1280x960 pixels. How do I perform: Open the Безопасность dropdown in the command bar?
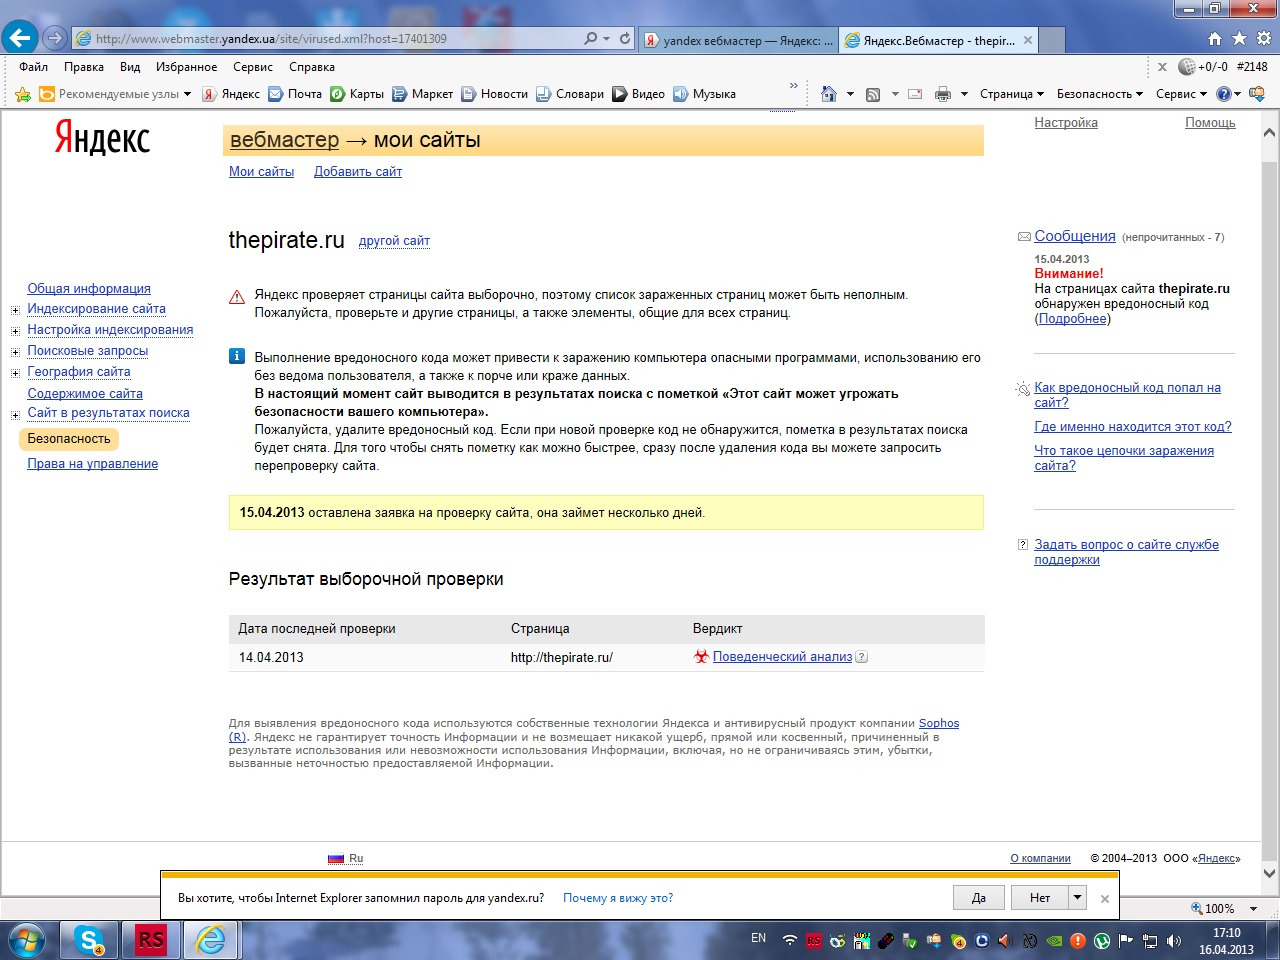1099,94
